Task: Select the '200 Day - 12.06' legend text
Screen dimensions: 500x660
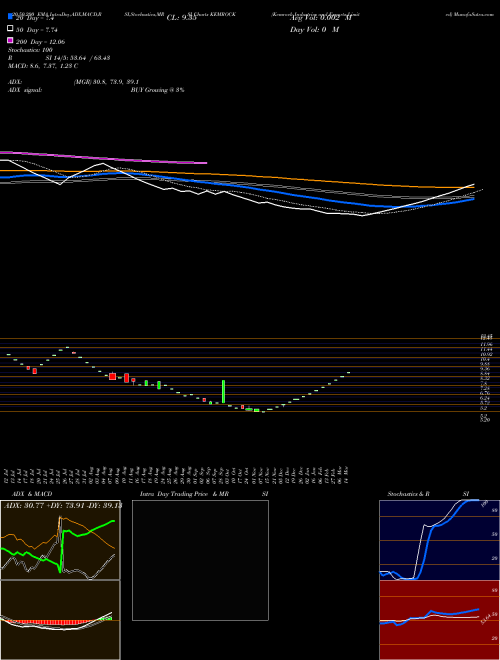Action: 40,42
